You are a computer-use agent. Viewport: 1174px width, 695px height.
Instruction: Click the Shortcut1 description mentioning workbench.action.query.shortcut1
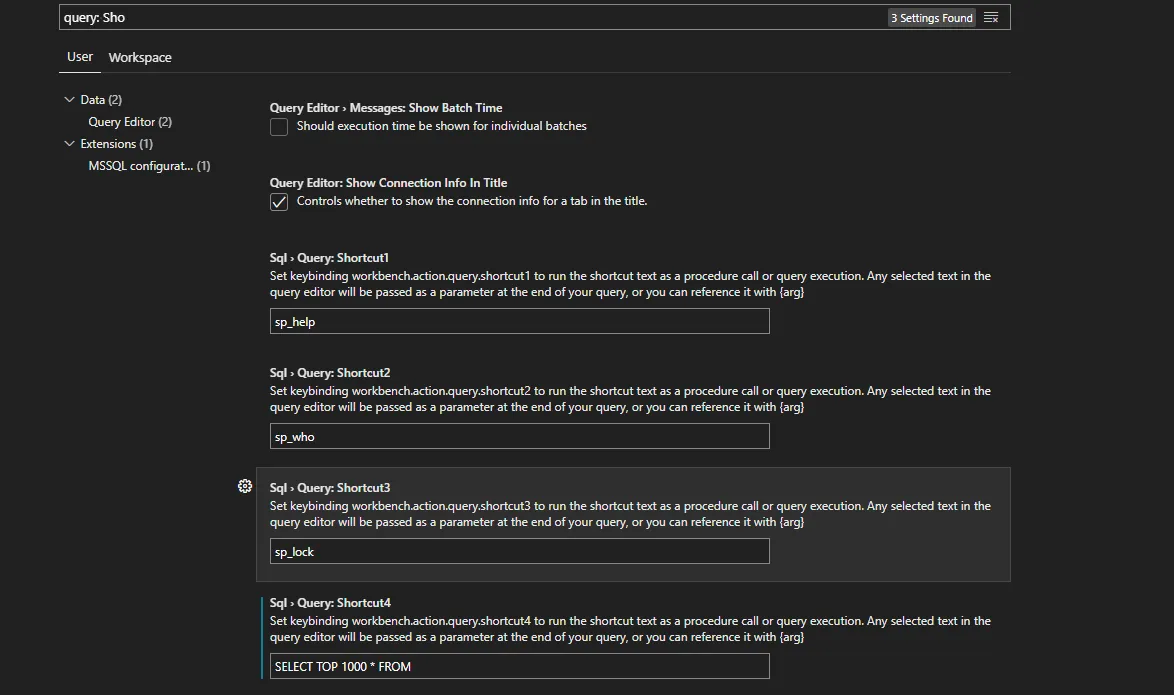point(630,284)
